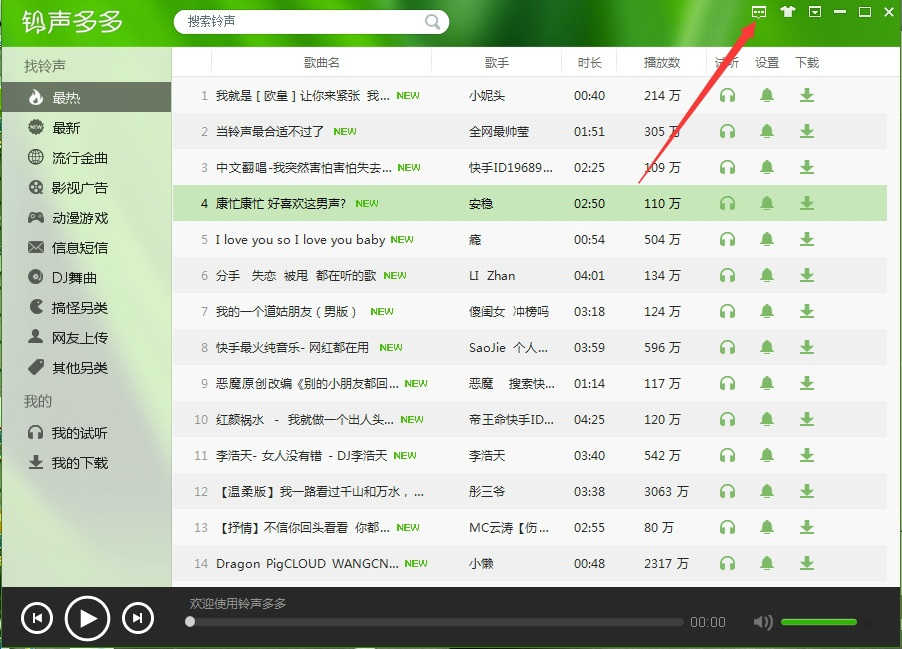This screenshot has height=649, width=902.
Task: Set song 1 as ringtone via bell
Action: point(767,96)
